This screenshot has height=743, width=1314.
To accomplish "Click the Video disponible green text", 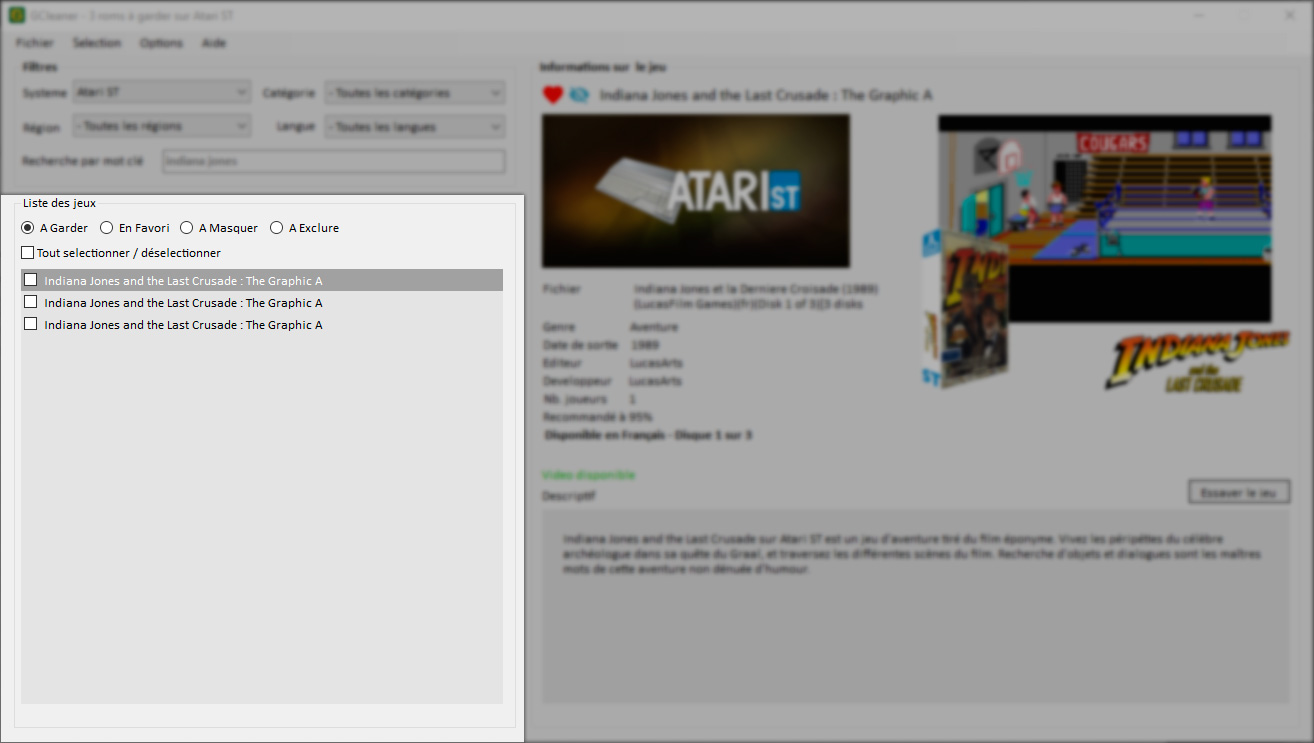I will click(x=589, y=475).
